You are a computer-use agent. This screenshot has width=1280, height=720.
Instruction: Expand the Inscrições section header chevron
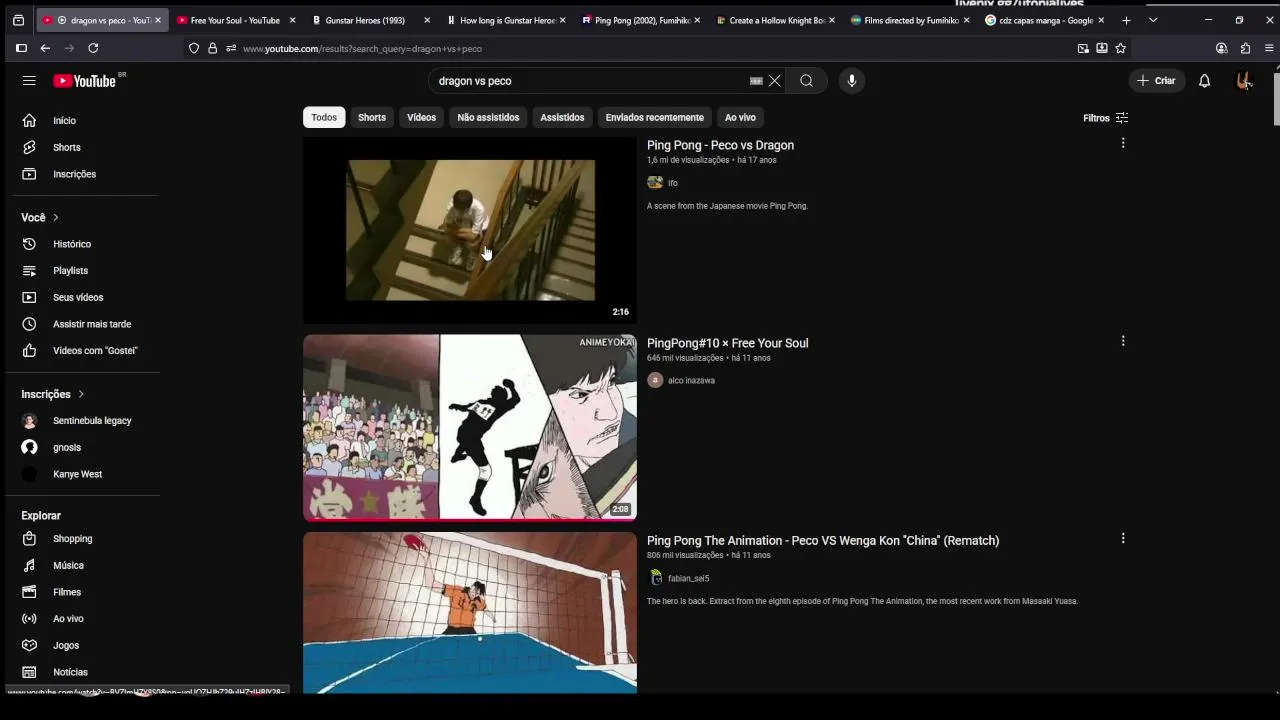[81, 394]
